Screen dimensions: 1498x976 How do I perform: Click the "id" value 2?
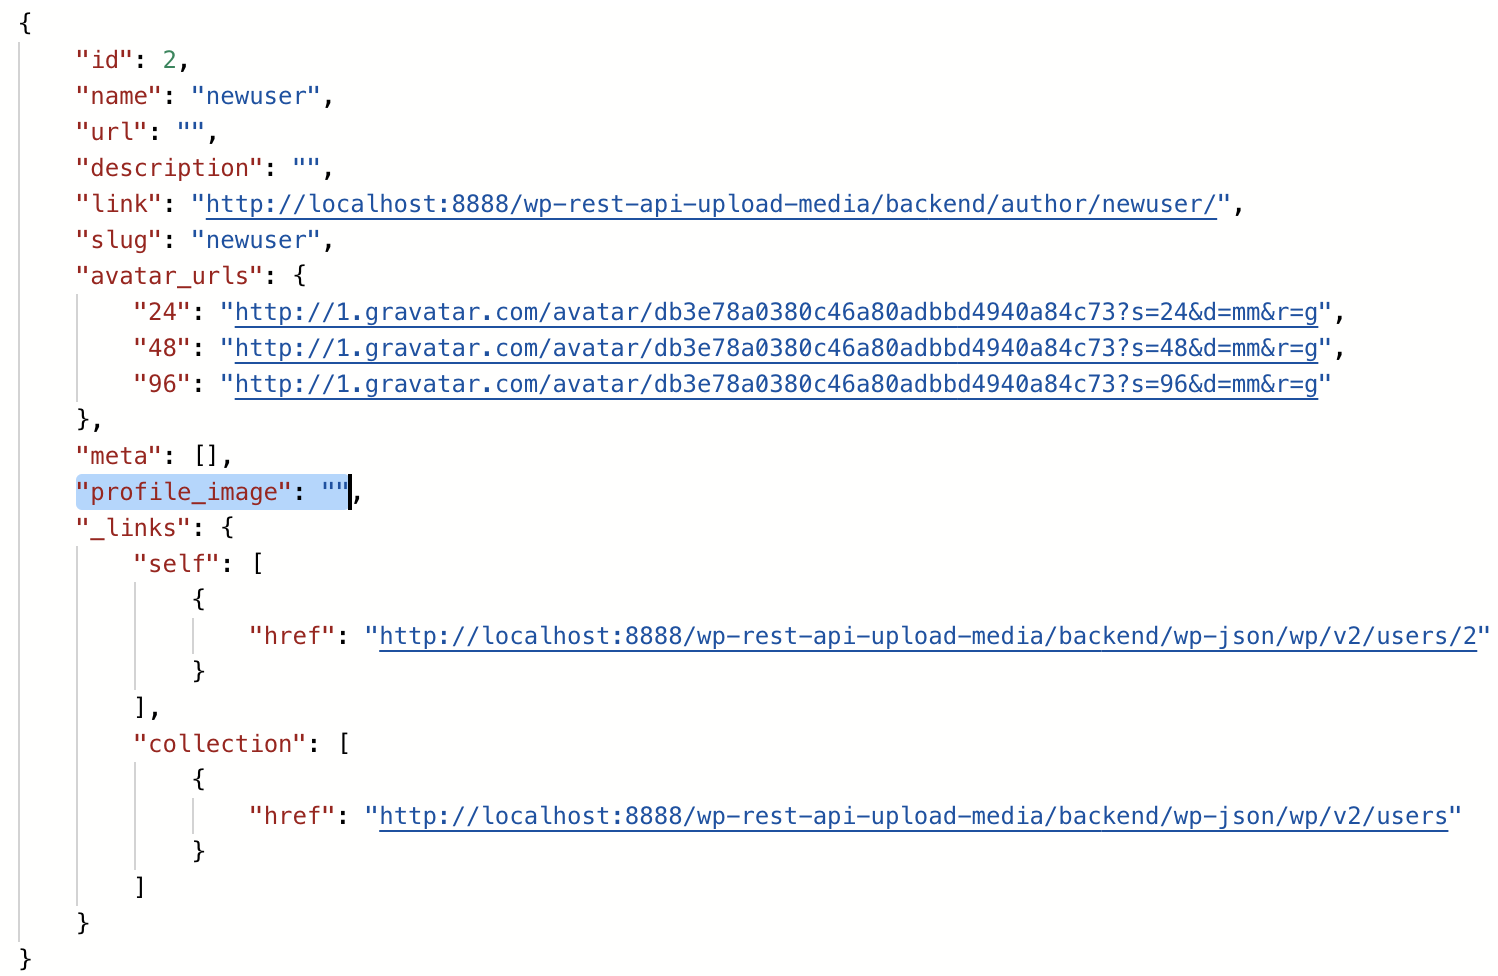tap(170, 60)
